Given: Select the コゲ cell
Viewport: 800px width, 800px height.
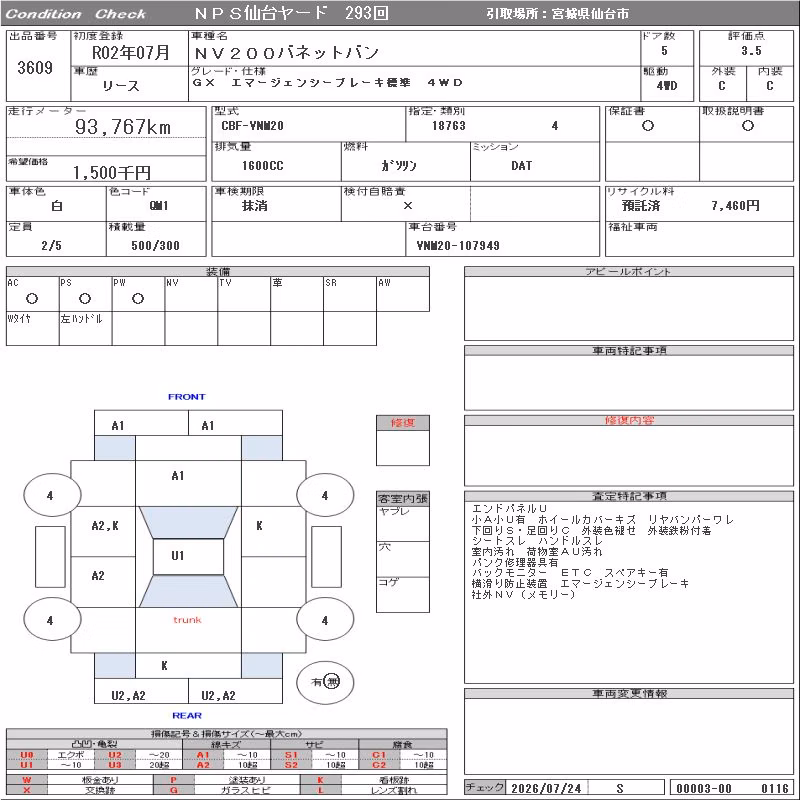Looking at the screenshot, I should coord(403,594).
